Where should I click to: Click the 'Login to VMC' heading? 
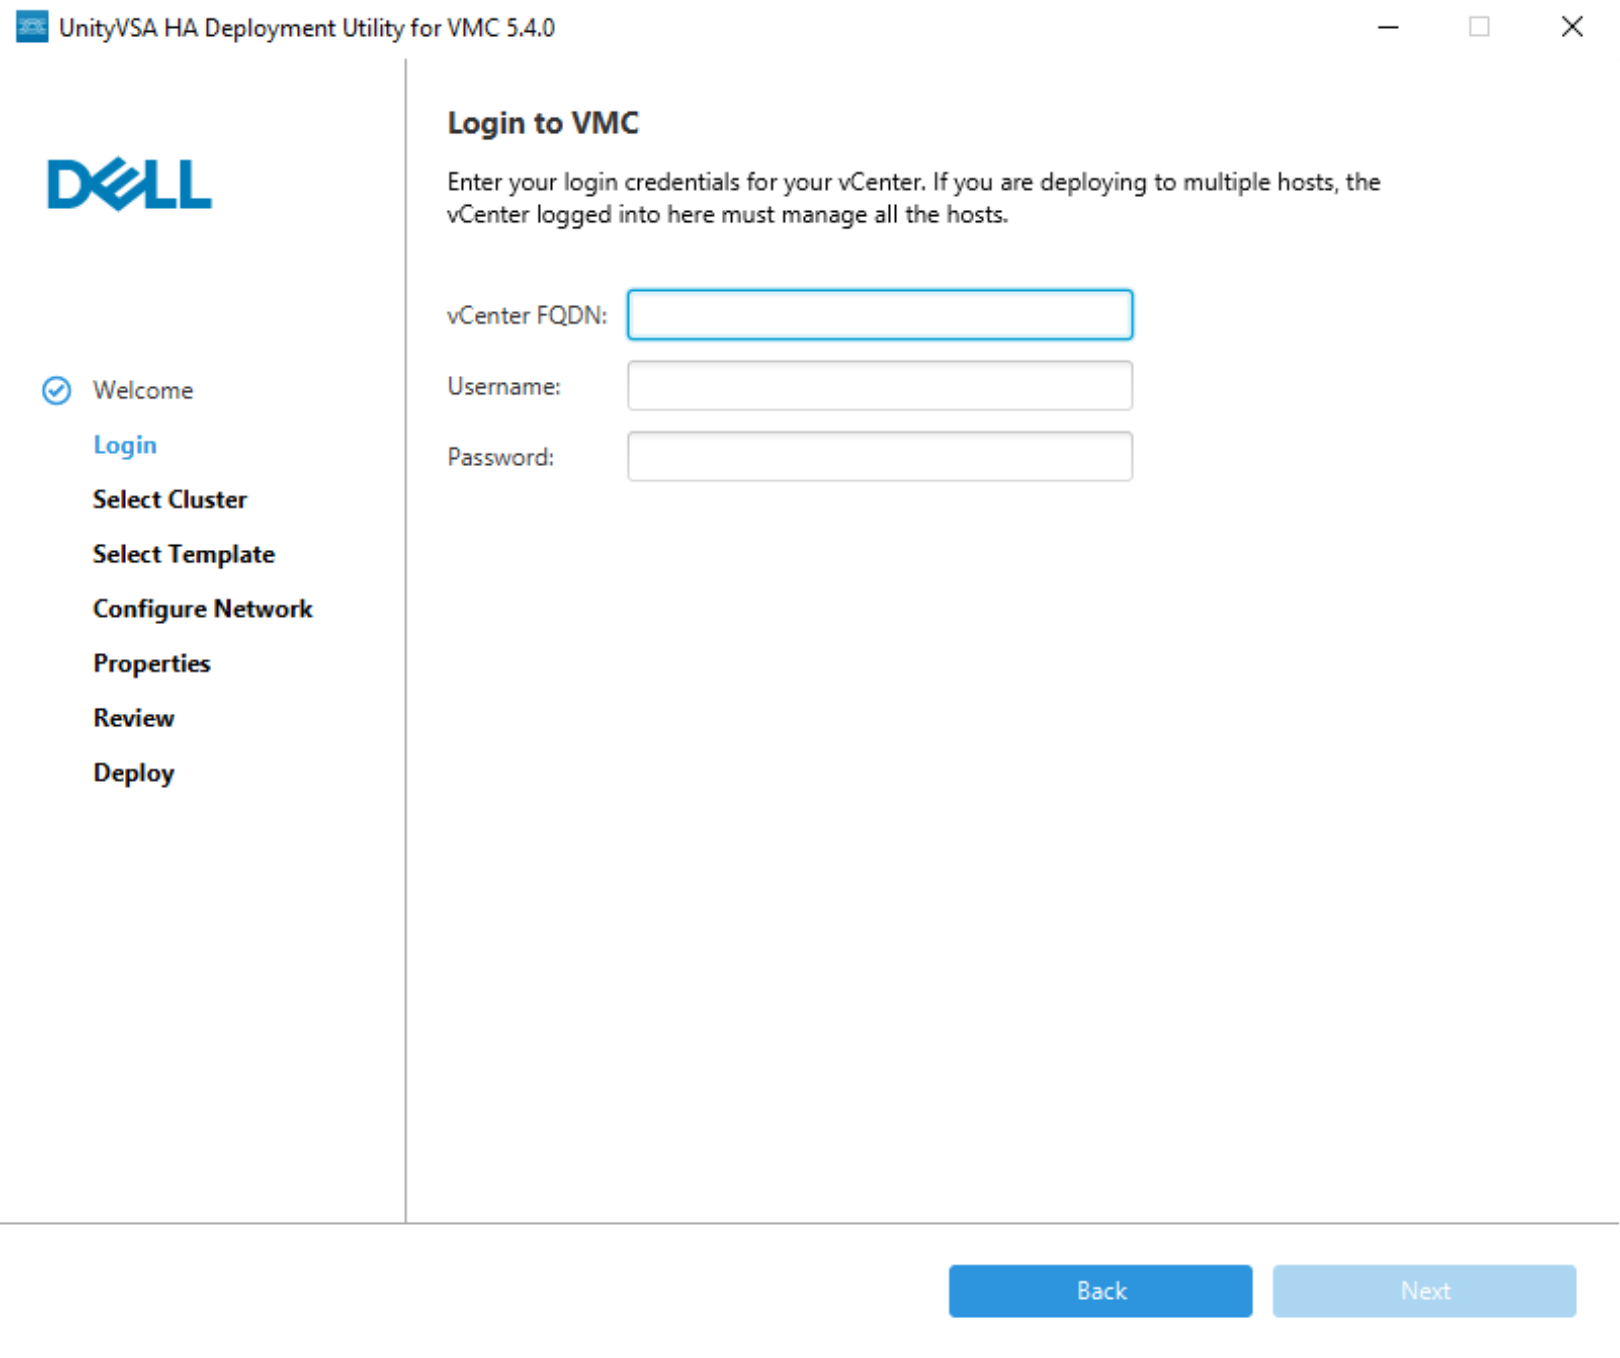coord(543,123)
